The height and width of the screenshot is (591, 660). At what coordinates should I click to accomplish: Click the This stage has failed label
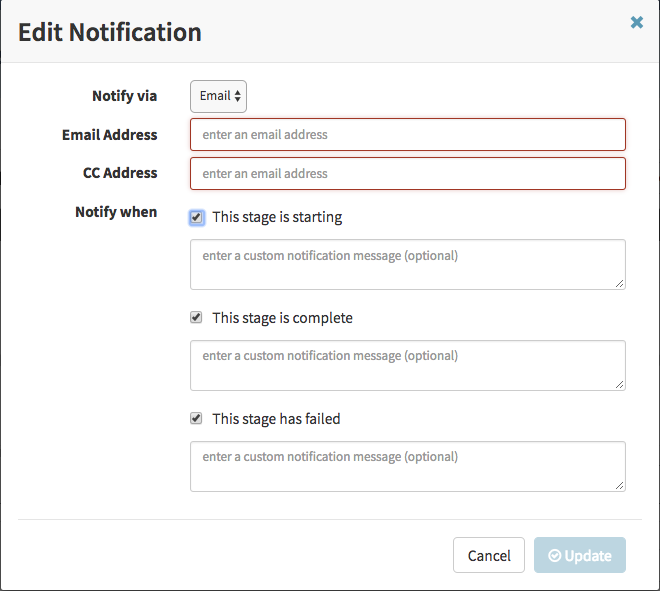(x=276, y=419)
